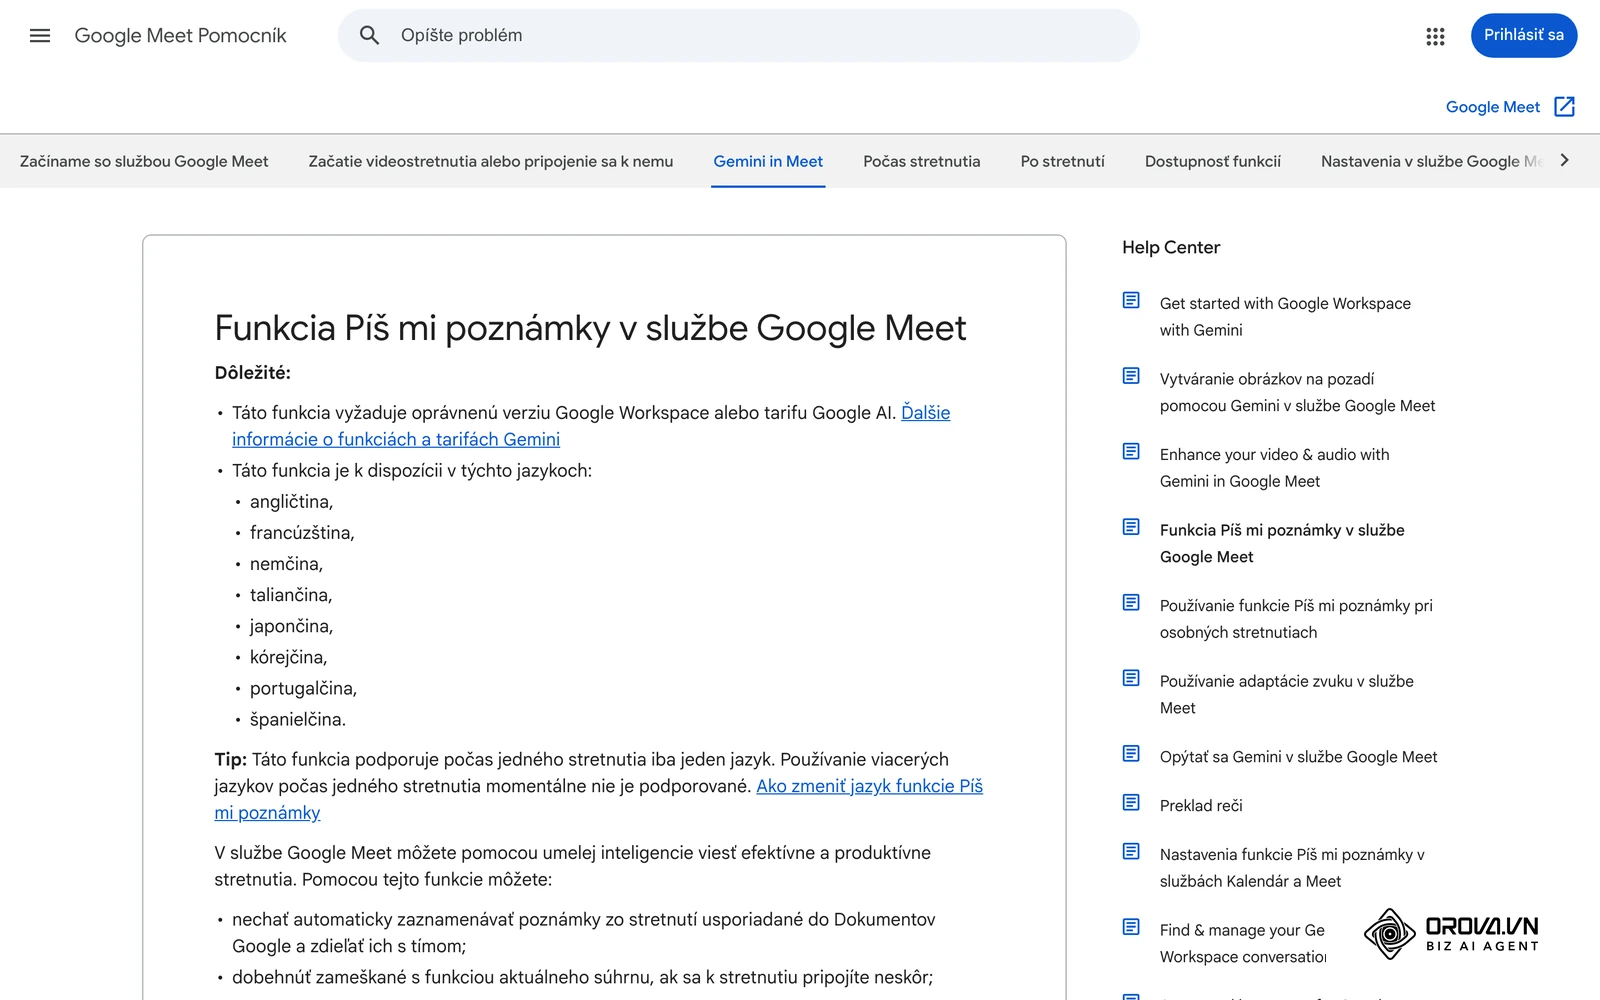
Task: Click the Google Meet Pomocník title
Action: pyautogui.click(x=181, y=36)
